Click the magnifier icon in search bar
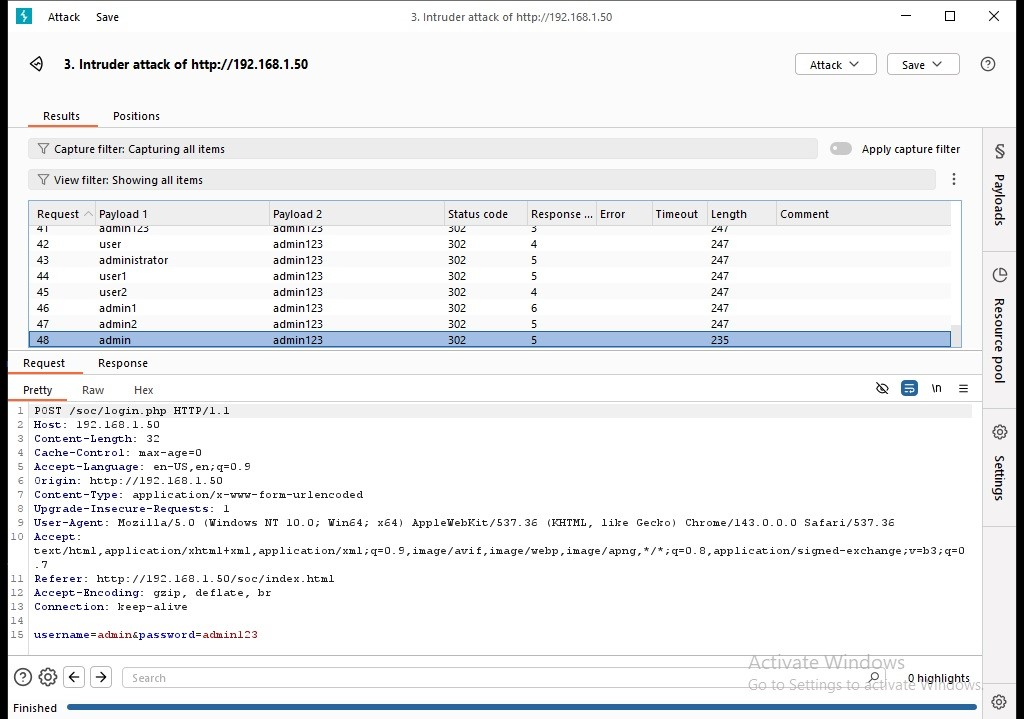This screenshot has height=719, width=1024. [x=874, y=677]
